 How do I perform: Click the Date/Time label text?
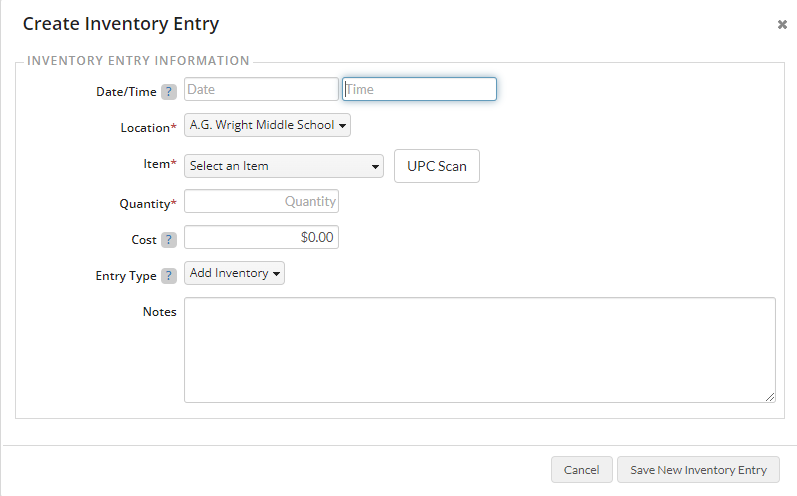coord(126,92)
